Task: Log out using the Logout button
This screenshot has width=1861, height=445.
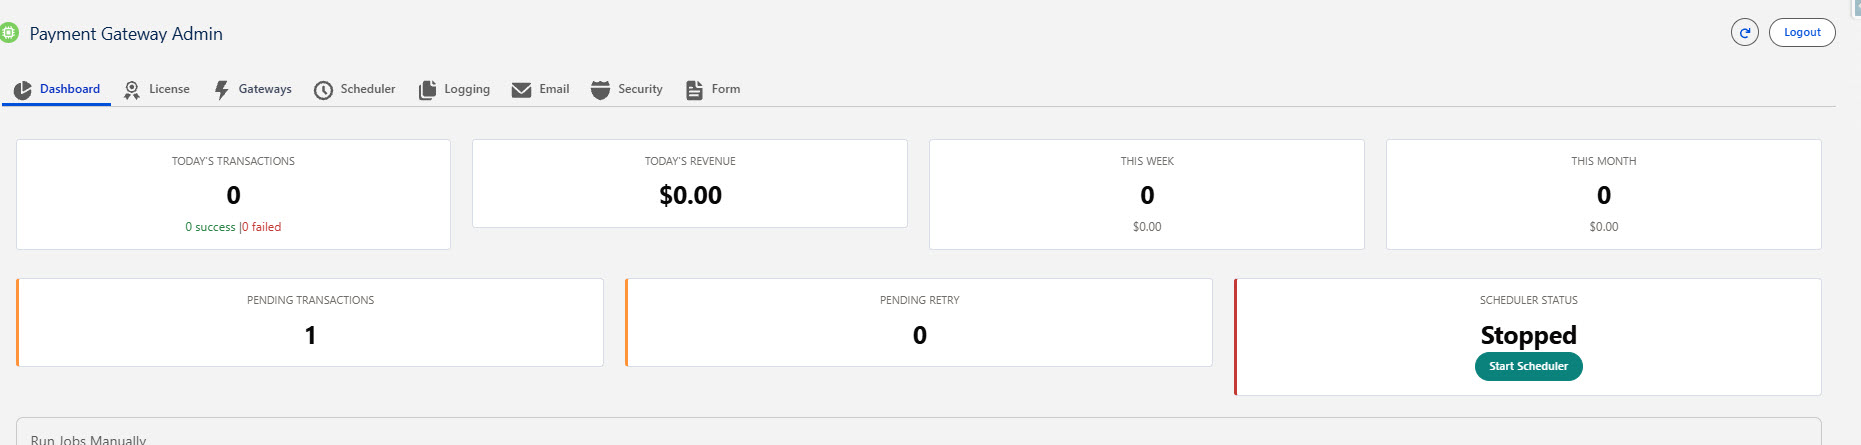Action: 1802,32
